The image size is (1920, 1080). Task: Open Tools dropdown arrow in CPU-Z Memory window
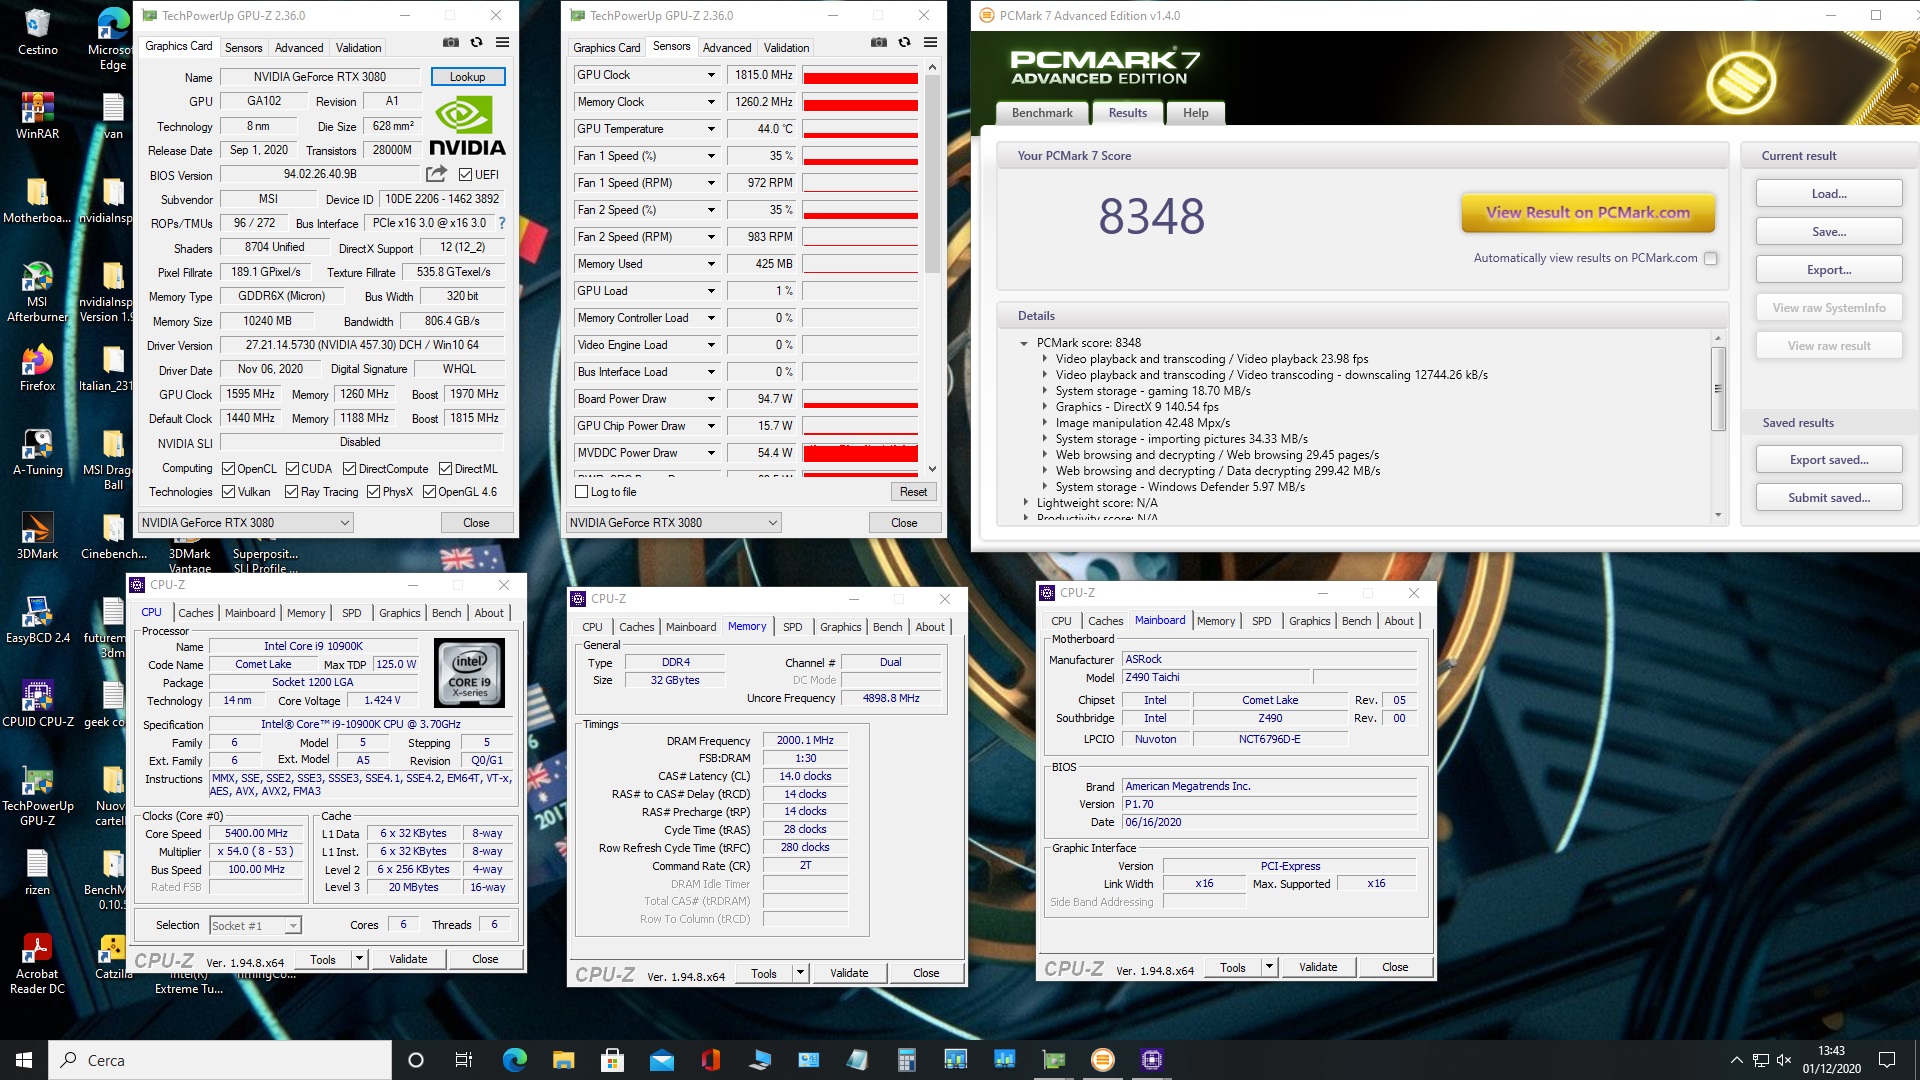pos(800,973)
